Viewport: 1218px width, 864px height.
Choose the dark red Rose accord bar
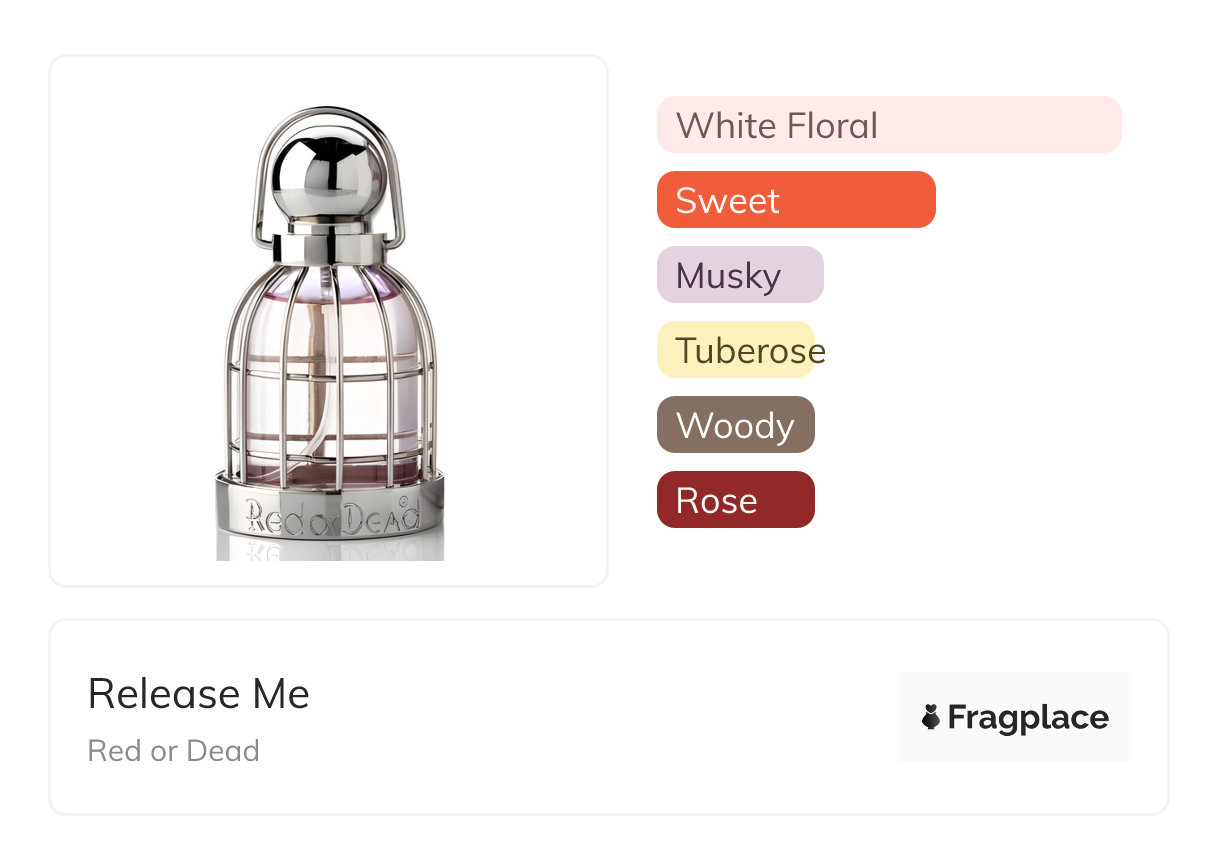click(x=735, y=500)
